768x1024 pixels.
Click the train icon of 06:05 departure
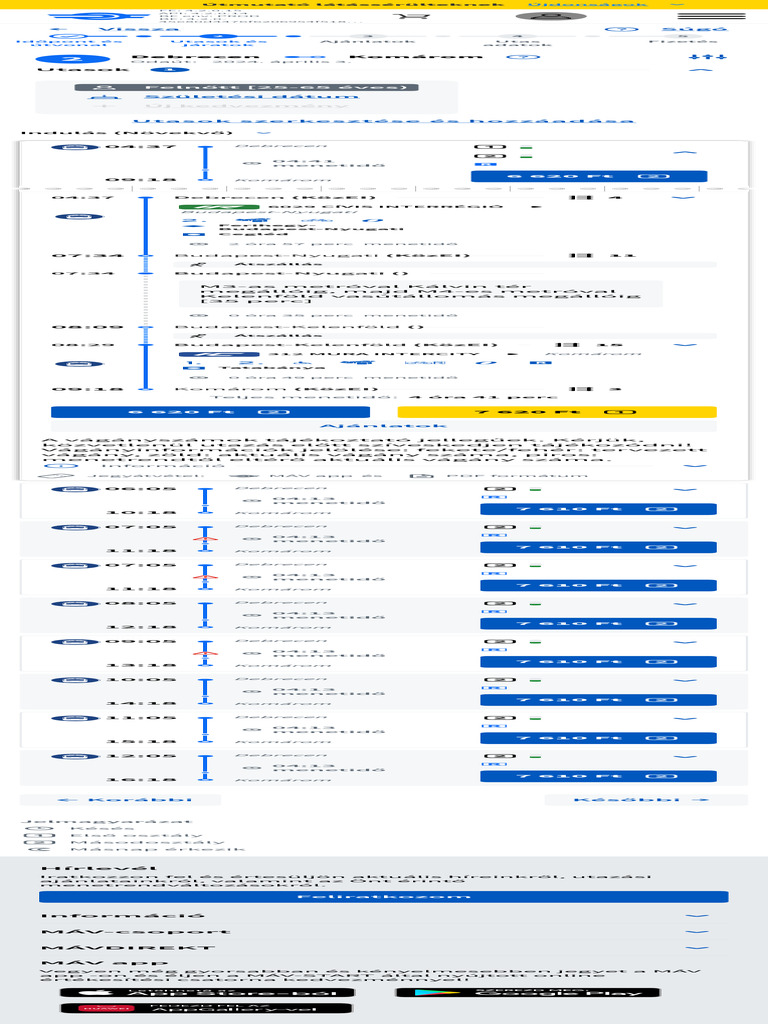click(75, 489)
